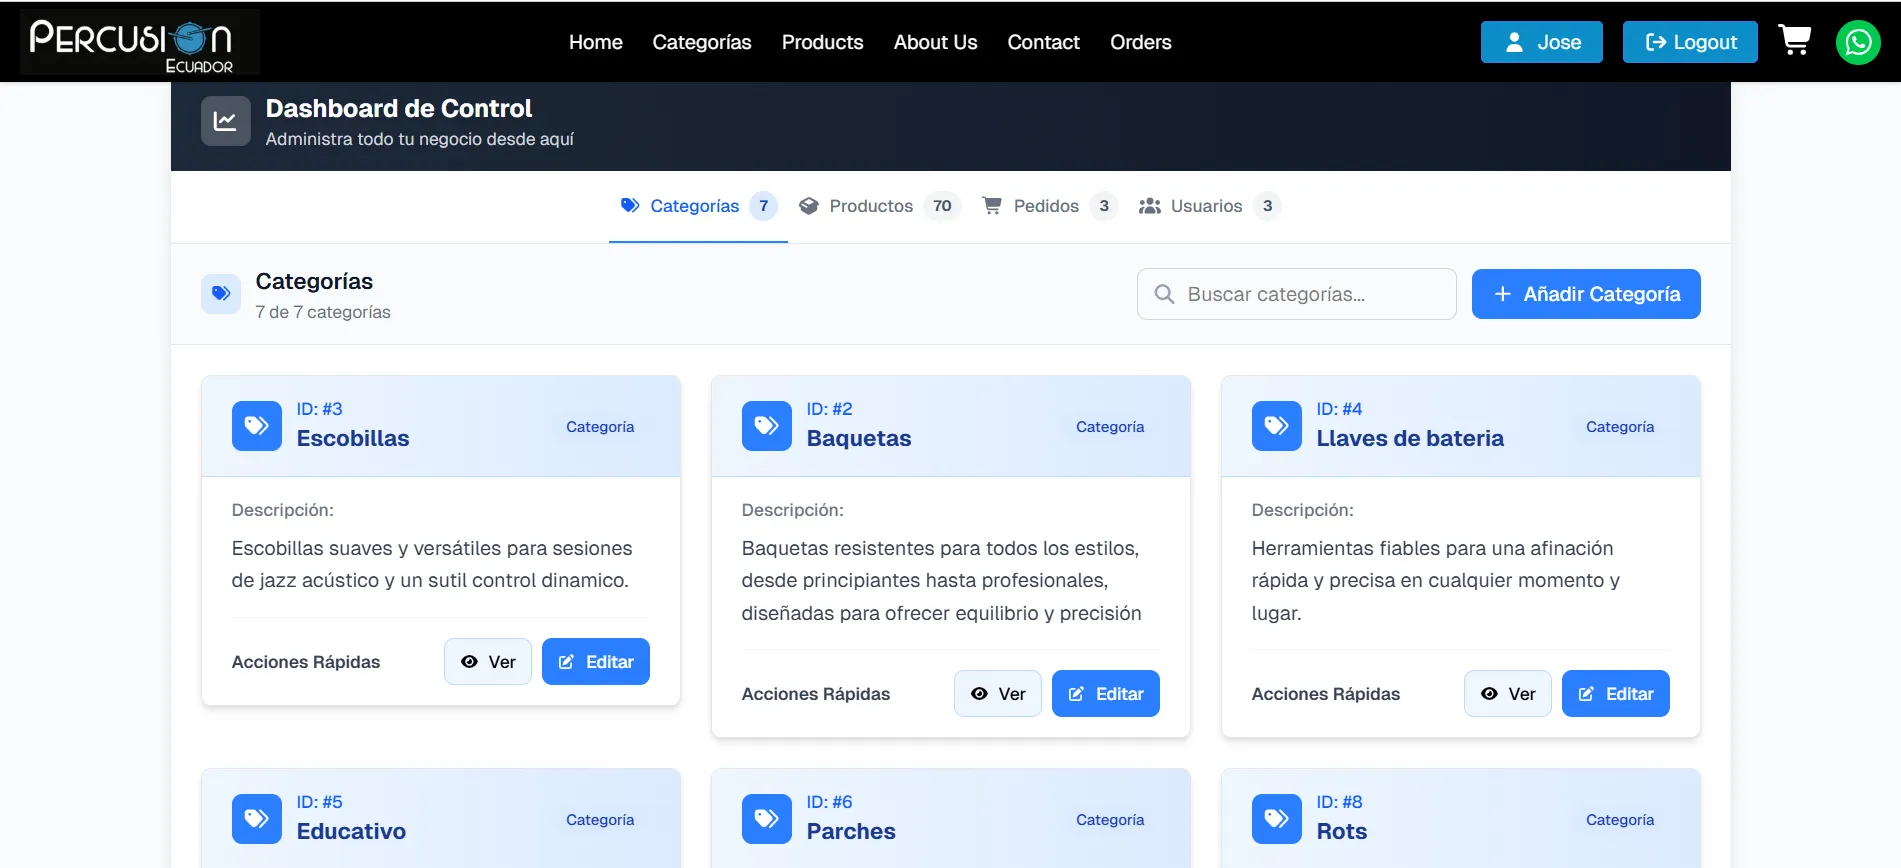Click the search magnifier icon
The image size is (1901, 868).
pyautogui.click(x=1164, y=294)
